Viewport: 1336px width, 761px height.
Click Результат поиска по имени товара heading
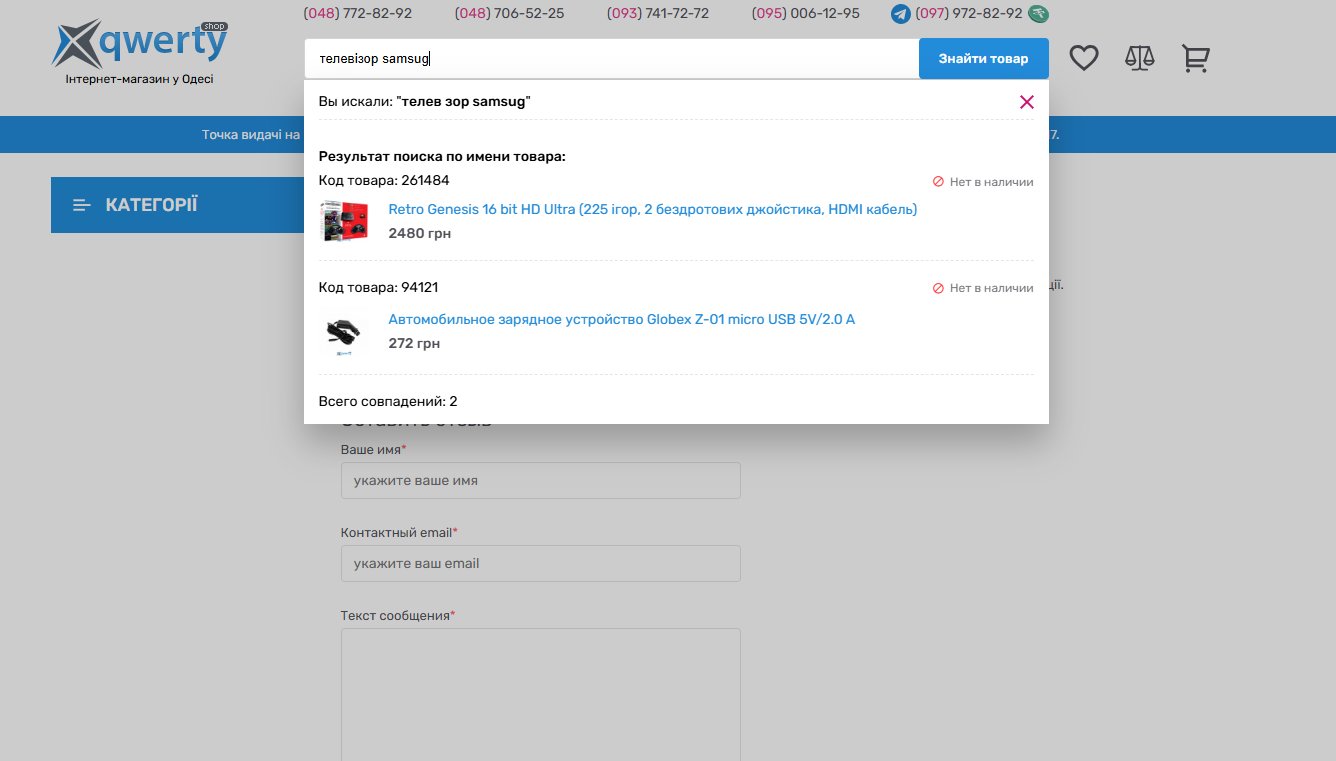click(x=442, y=157)
